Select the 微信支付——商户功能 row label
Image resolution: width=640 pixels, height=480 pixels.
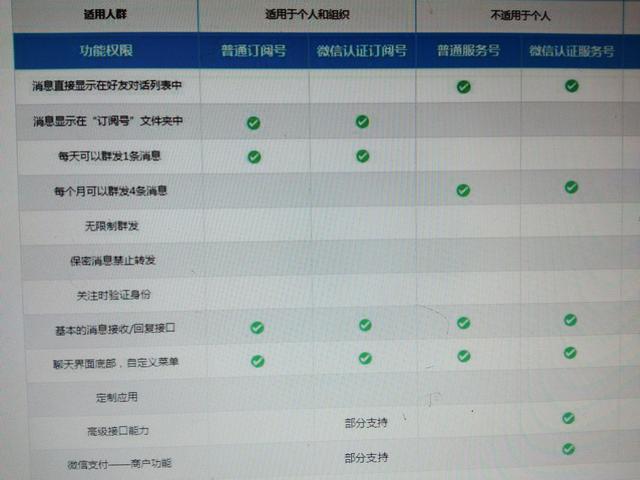click(x=120, y=464)
